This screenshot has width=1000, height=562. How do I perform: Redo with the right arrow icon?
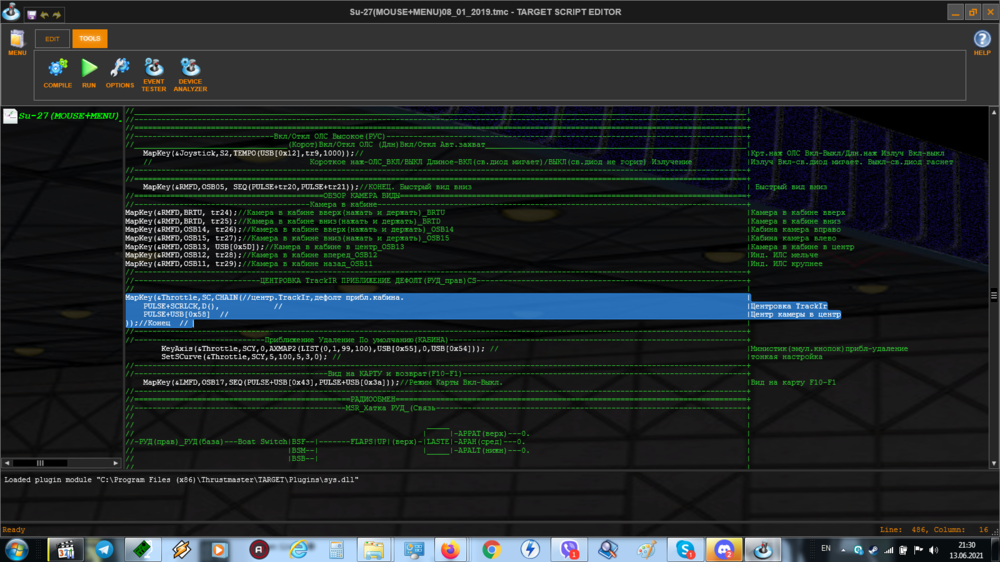pyautogui.click(x=57, y=14)
